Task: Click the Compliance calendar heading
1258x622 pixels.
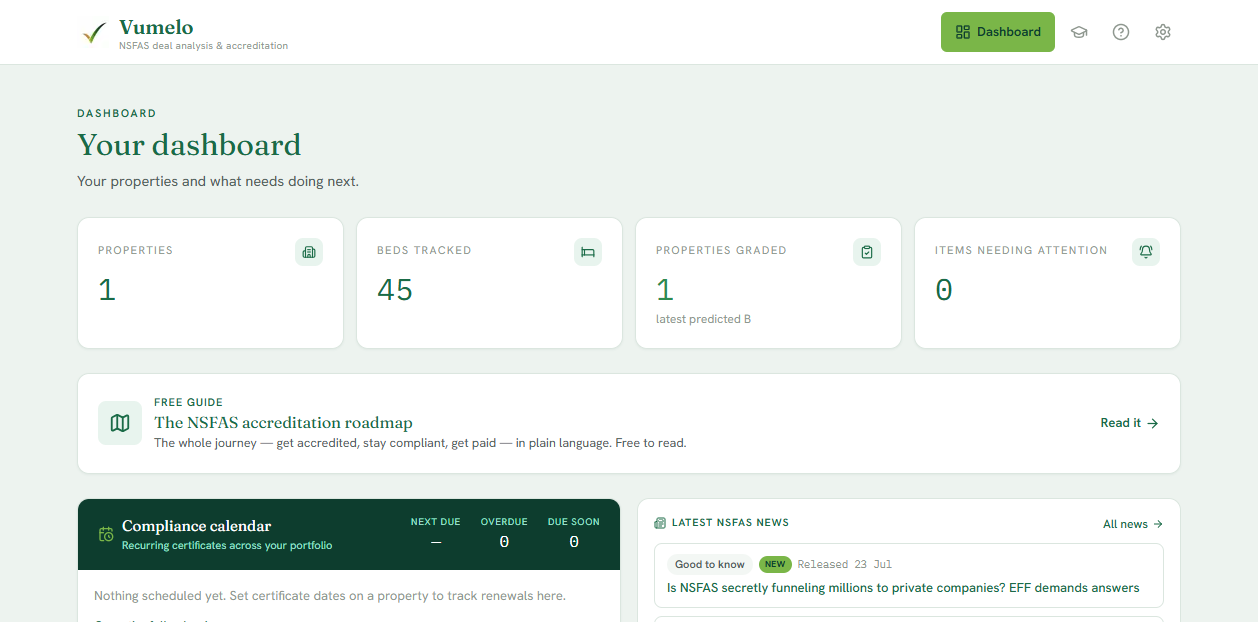Action: click(196, 526)
